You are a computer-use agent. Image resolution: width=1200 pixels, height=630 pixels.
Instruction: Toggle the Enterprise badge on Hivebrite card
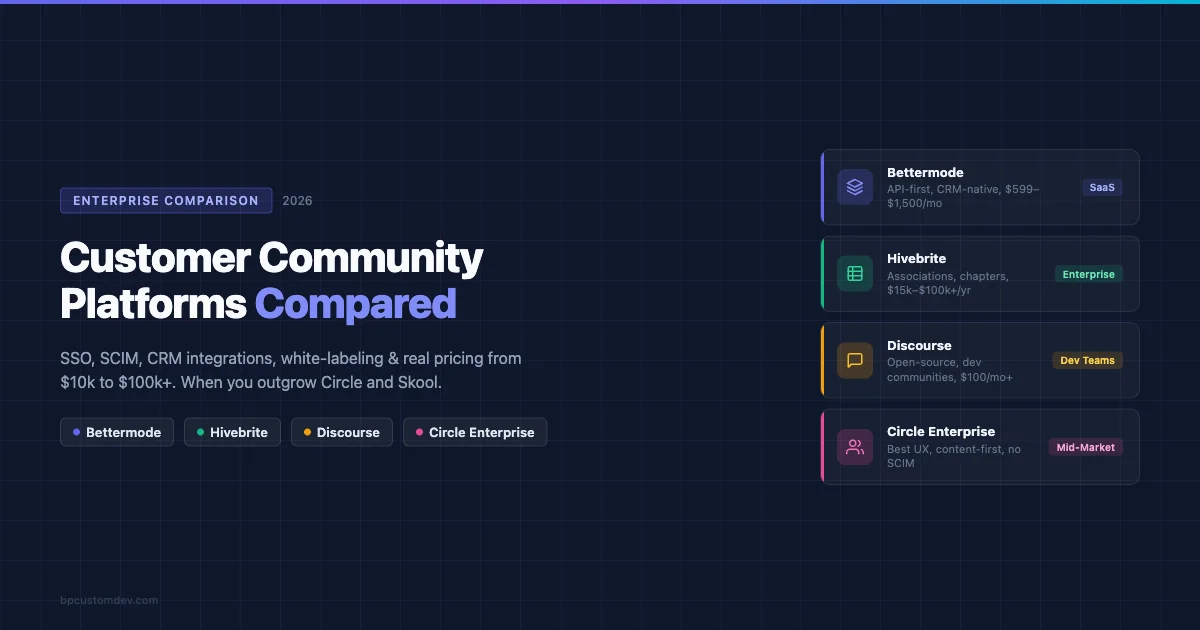point(1088,273)
